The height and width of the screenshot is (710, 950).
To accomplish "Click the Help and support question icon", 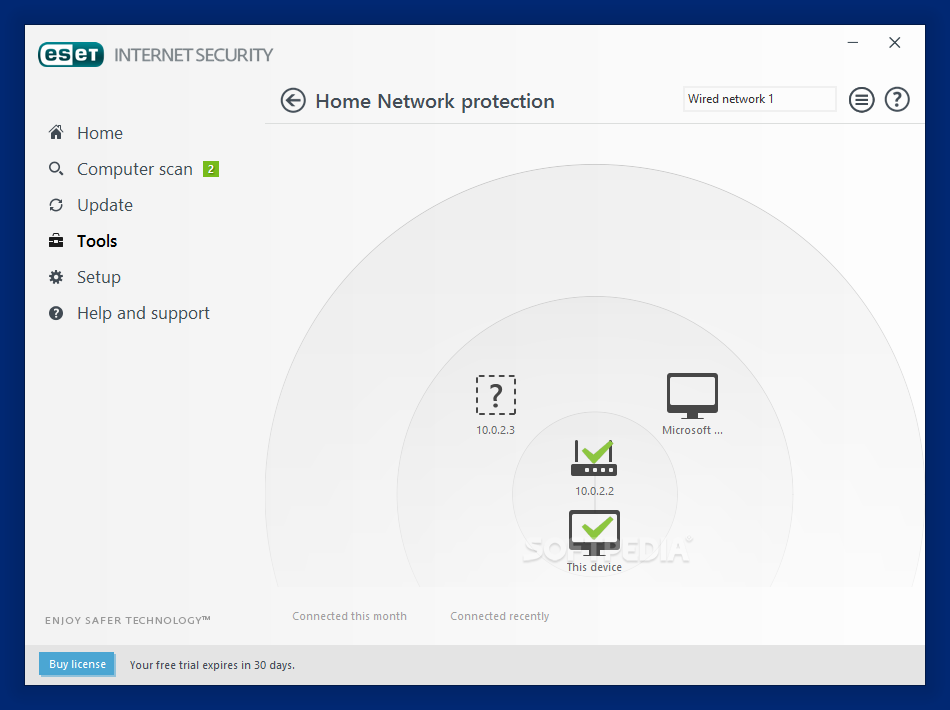I will coord(56,313).
